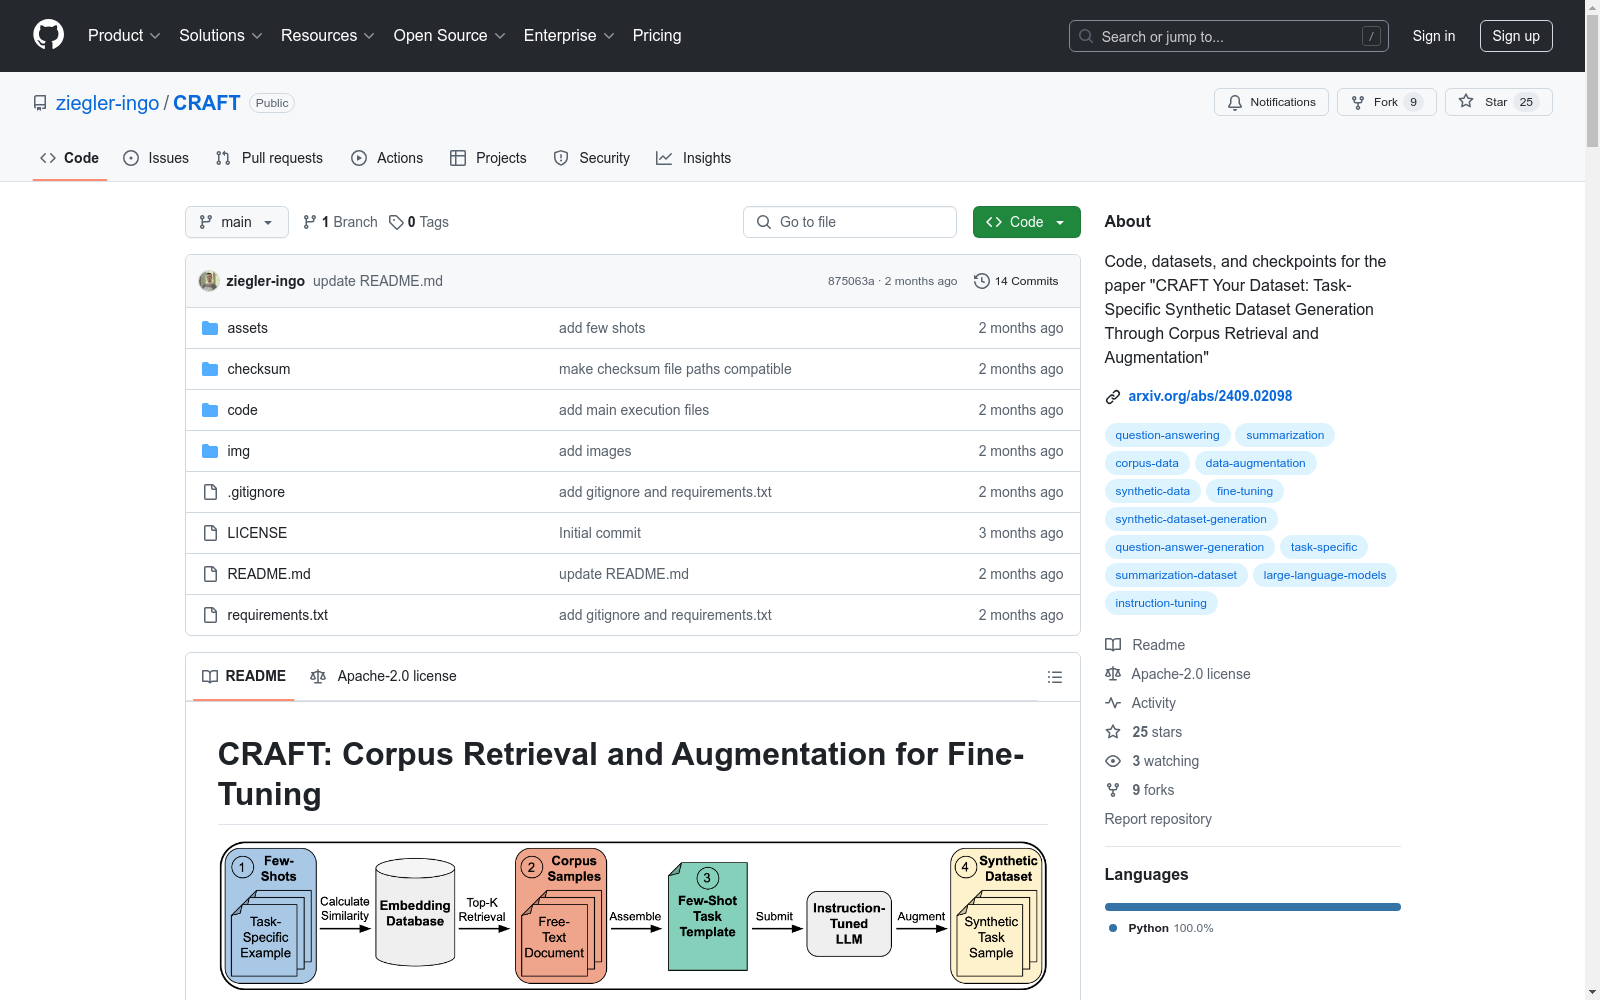
Task: Select the instruction-tuning topic tag
Action: (1161, 603)
